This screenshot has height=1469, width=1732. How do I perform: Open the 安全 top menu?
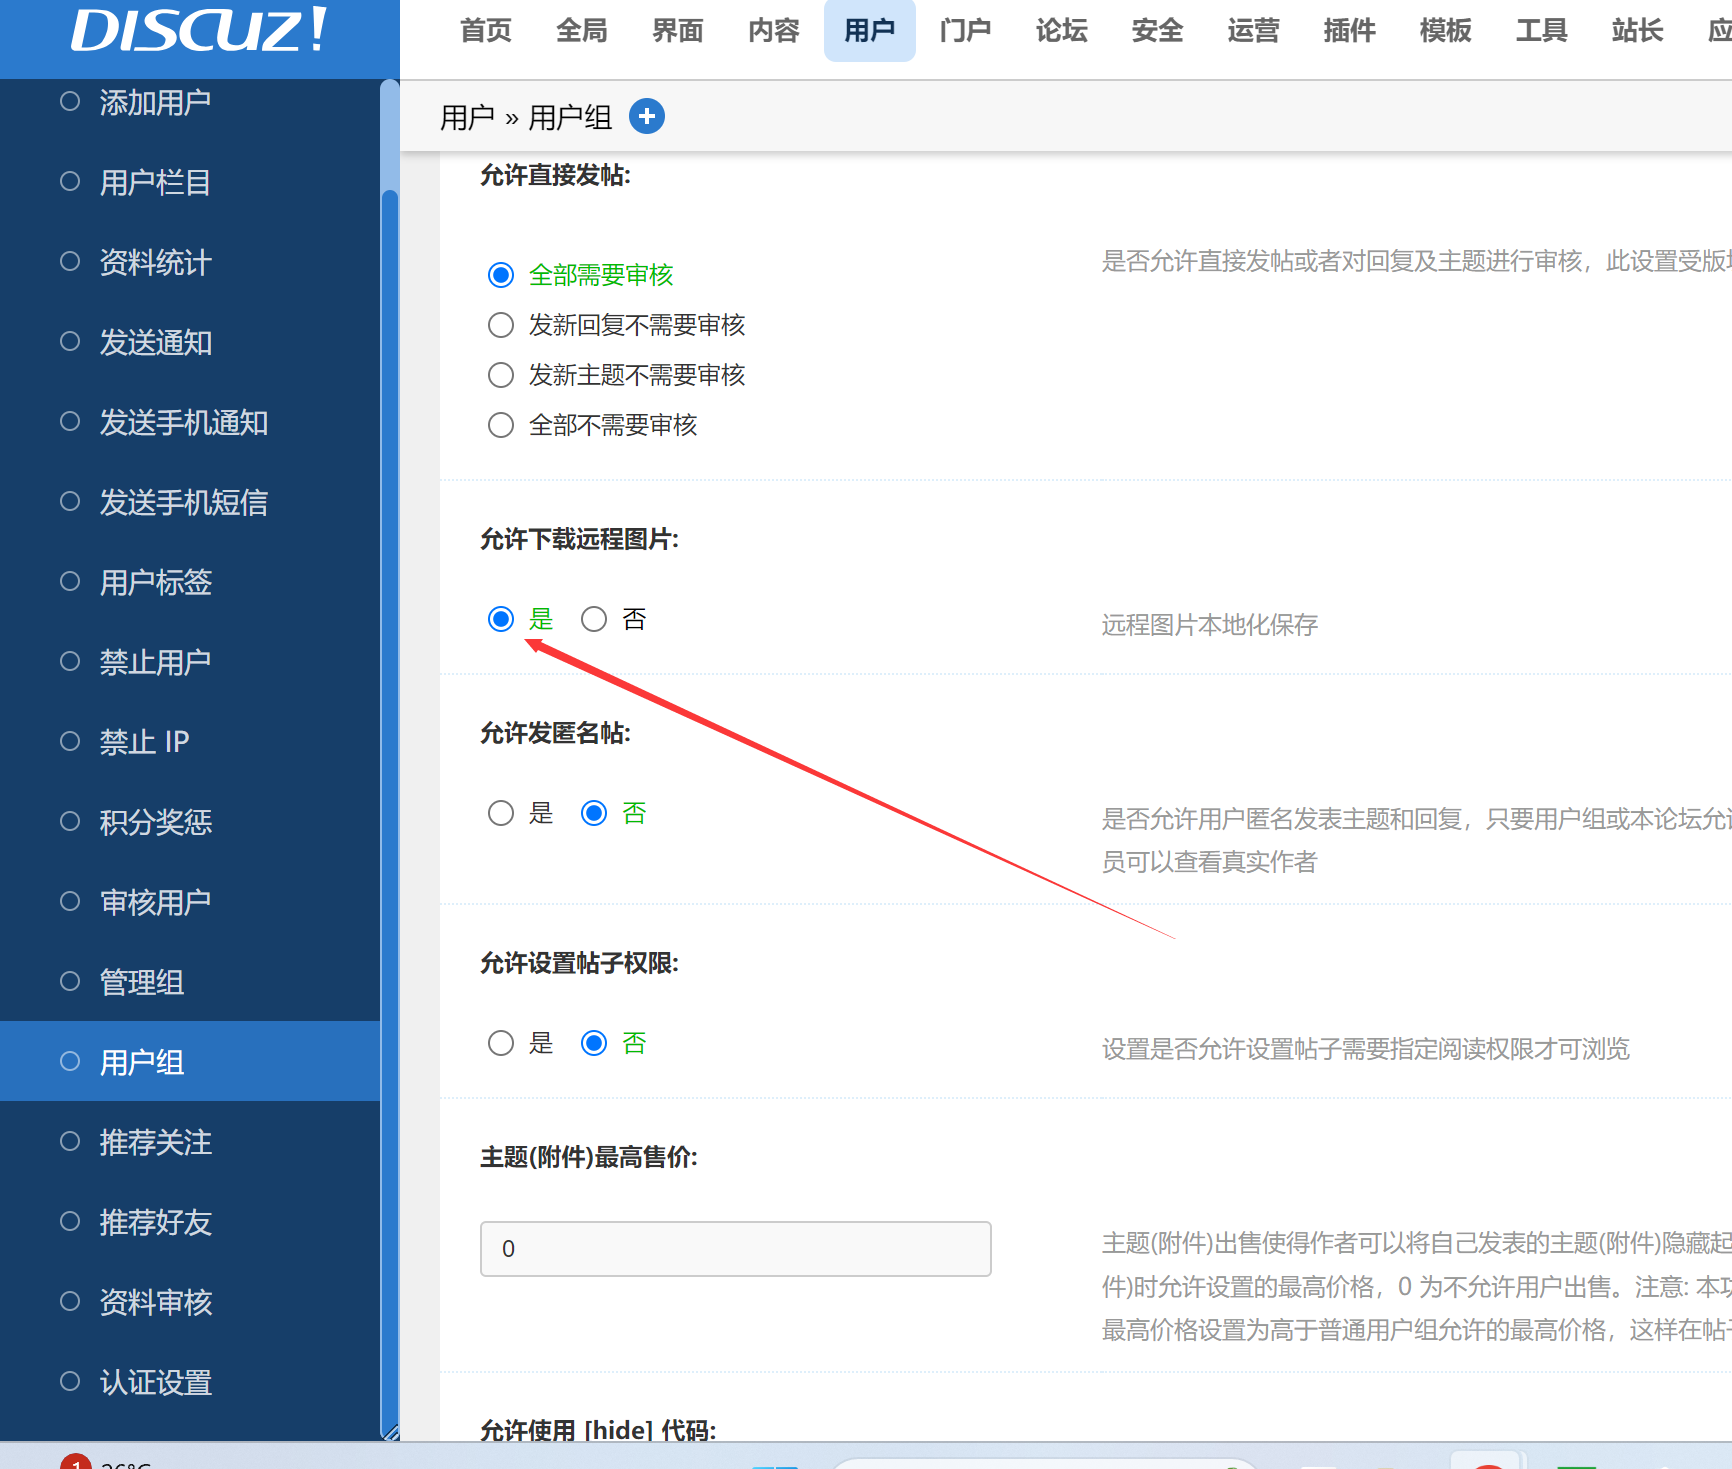click(x=1158, y=31)
